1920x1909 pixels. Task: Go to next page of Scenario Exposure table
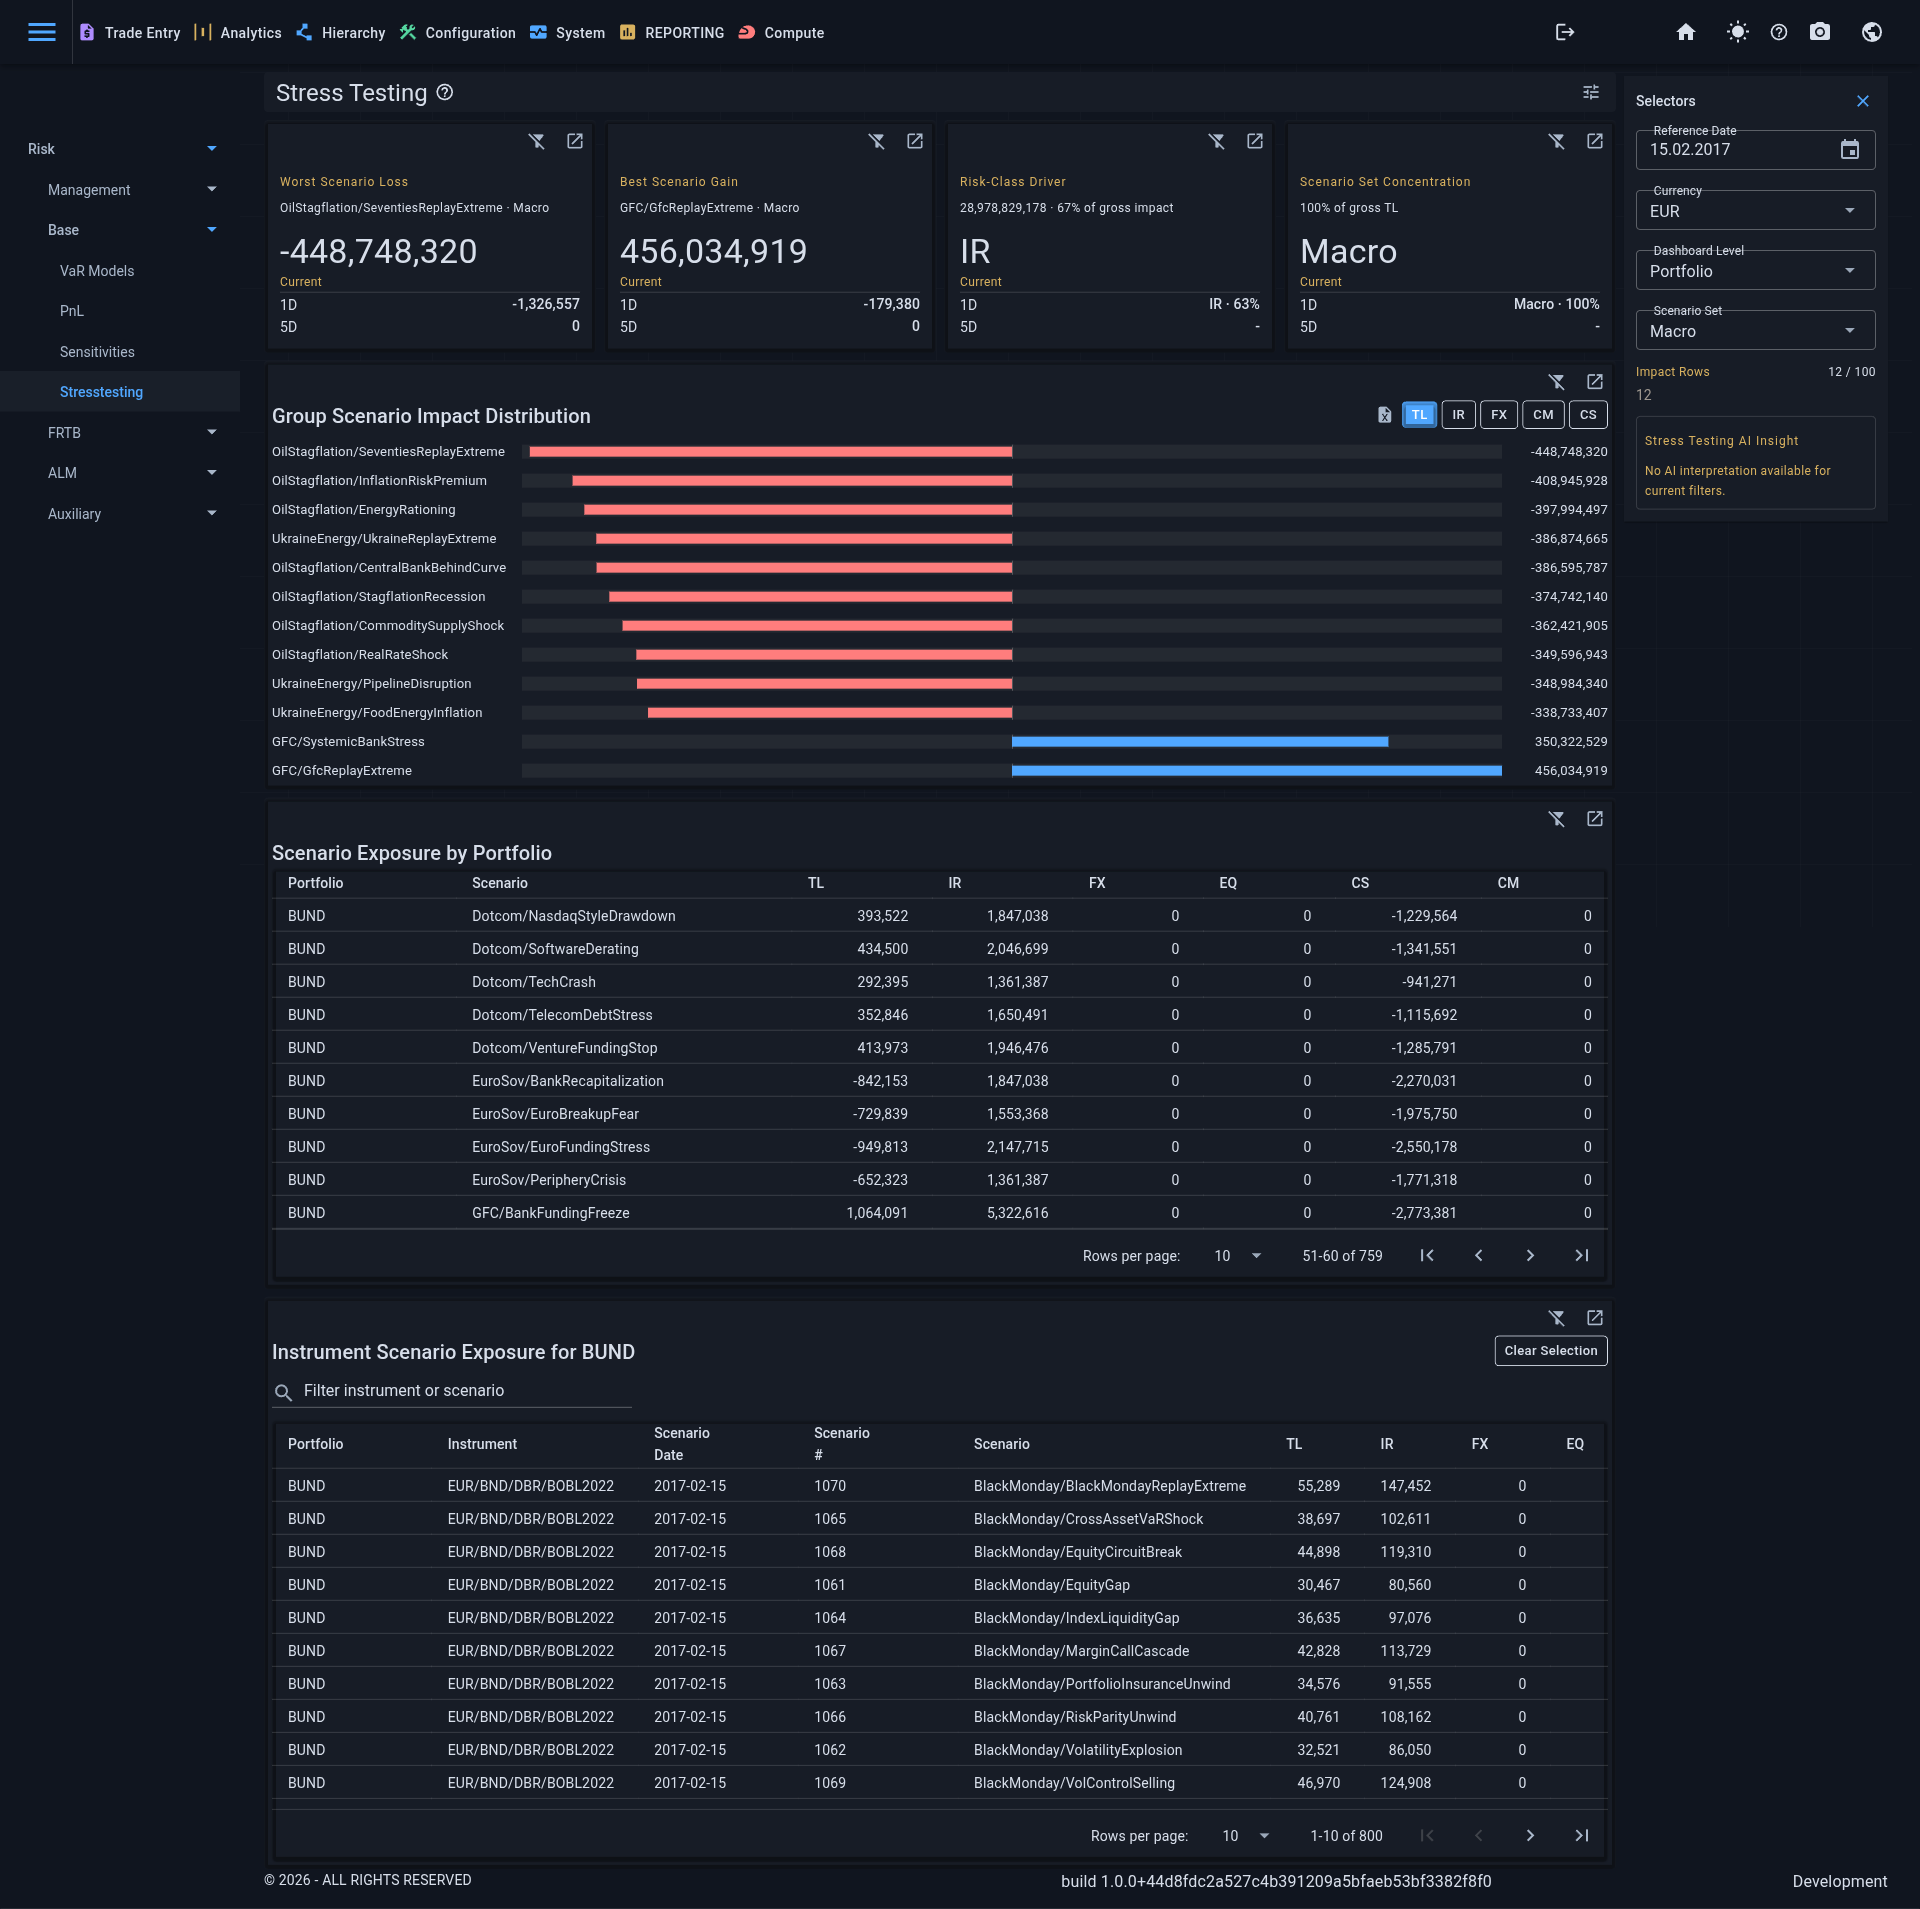click(x=1530, y=1256)
